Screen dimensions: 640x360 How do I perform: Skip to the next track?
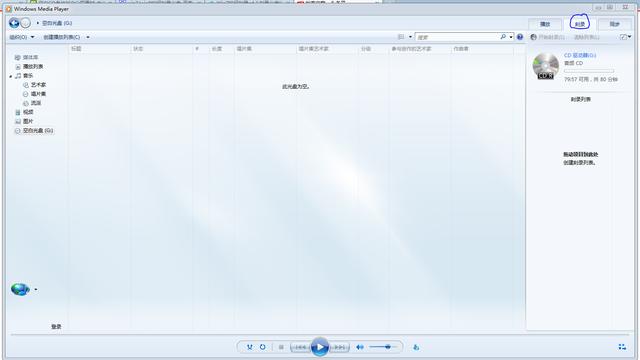[339, 347]
